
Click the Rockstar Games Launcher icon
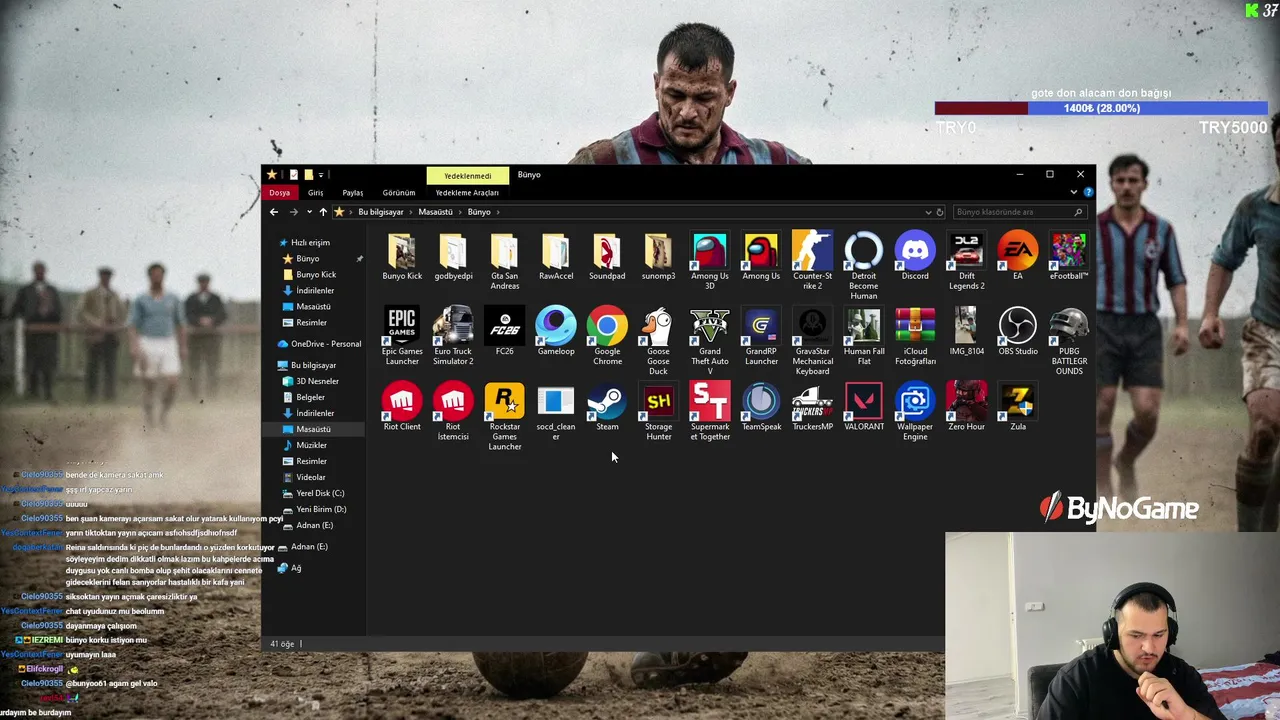point(504,417)
